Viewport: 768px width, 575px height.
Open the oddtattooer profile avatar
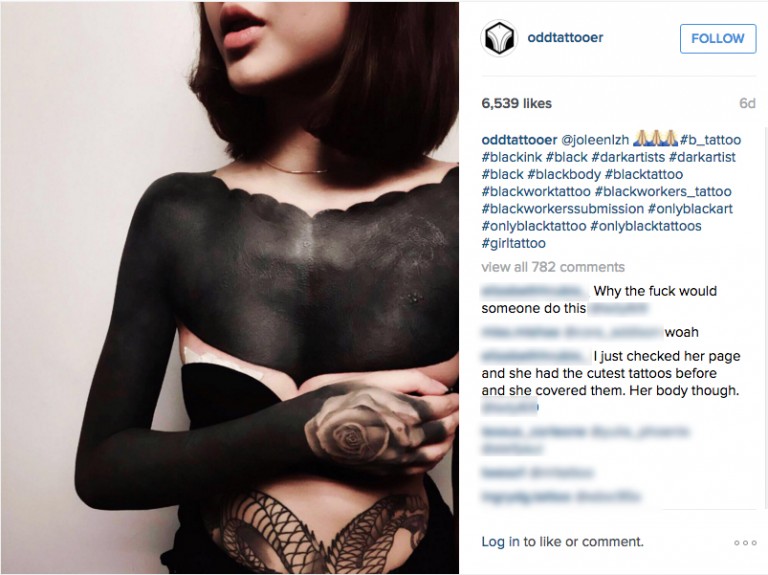pos(499,38)
